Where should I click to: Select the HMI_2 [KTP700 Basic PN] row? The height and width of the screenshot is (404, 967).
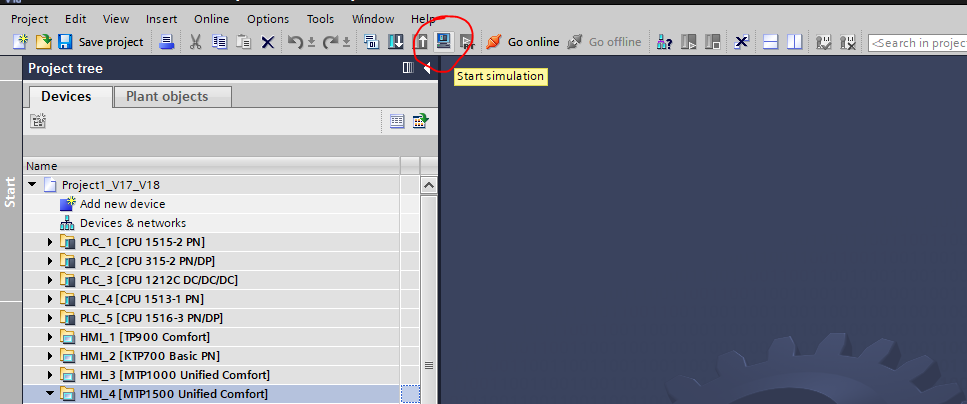coord(212,356)
